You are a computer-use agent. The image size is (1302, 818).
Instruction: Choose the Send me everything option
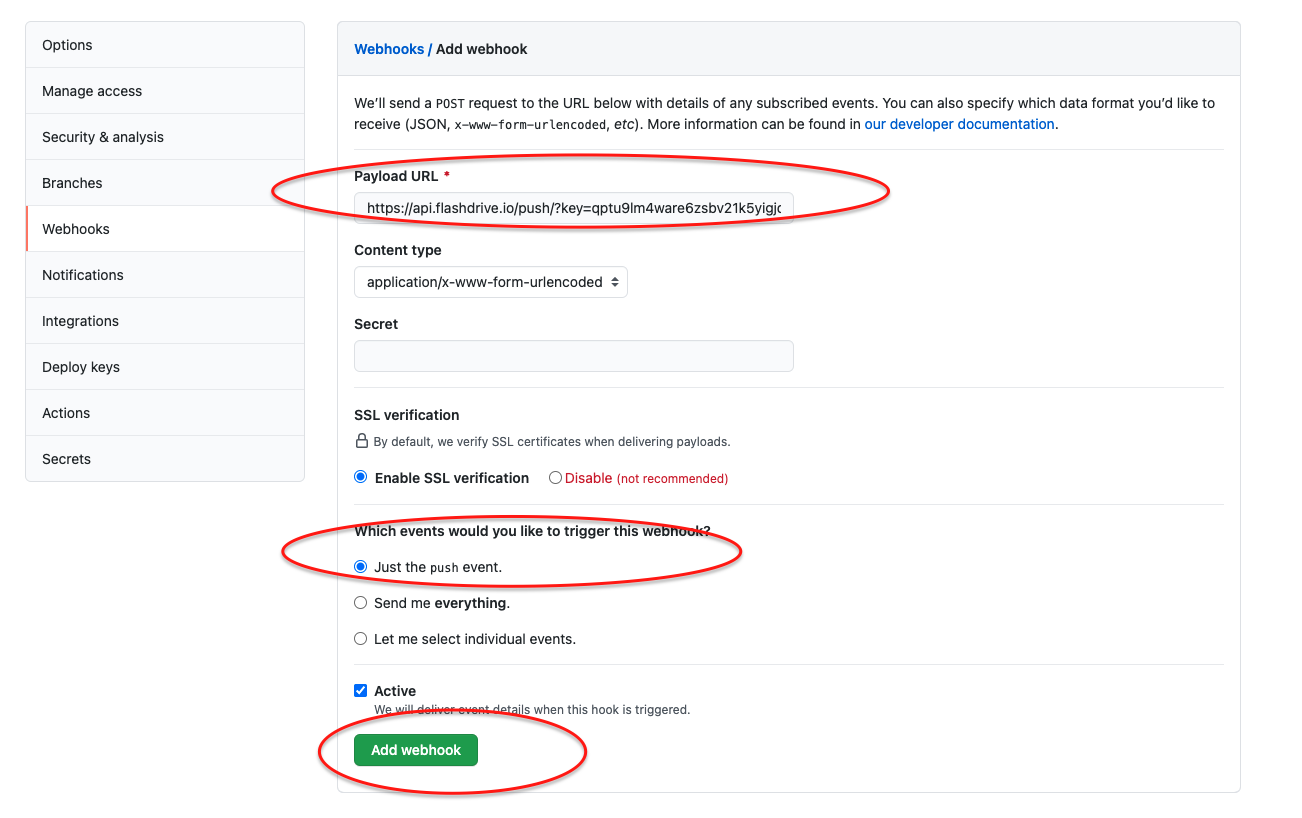[360, 603]
